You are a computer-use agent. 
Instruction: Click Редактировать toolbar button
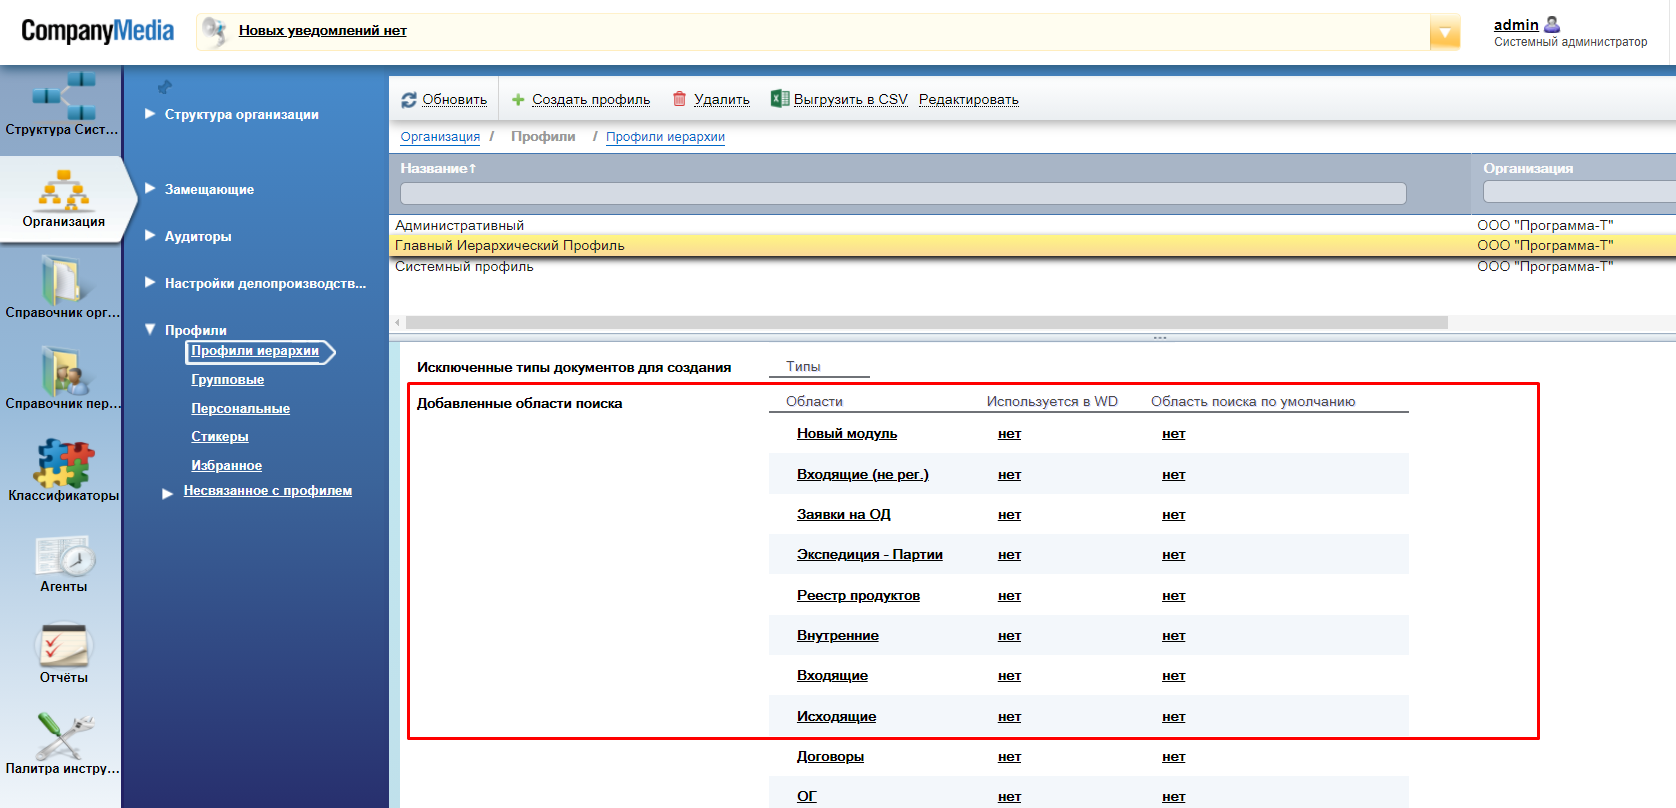pos(969,100)
